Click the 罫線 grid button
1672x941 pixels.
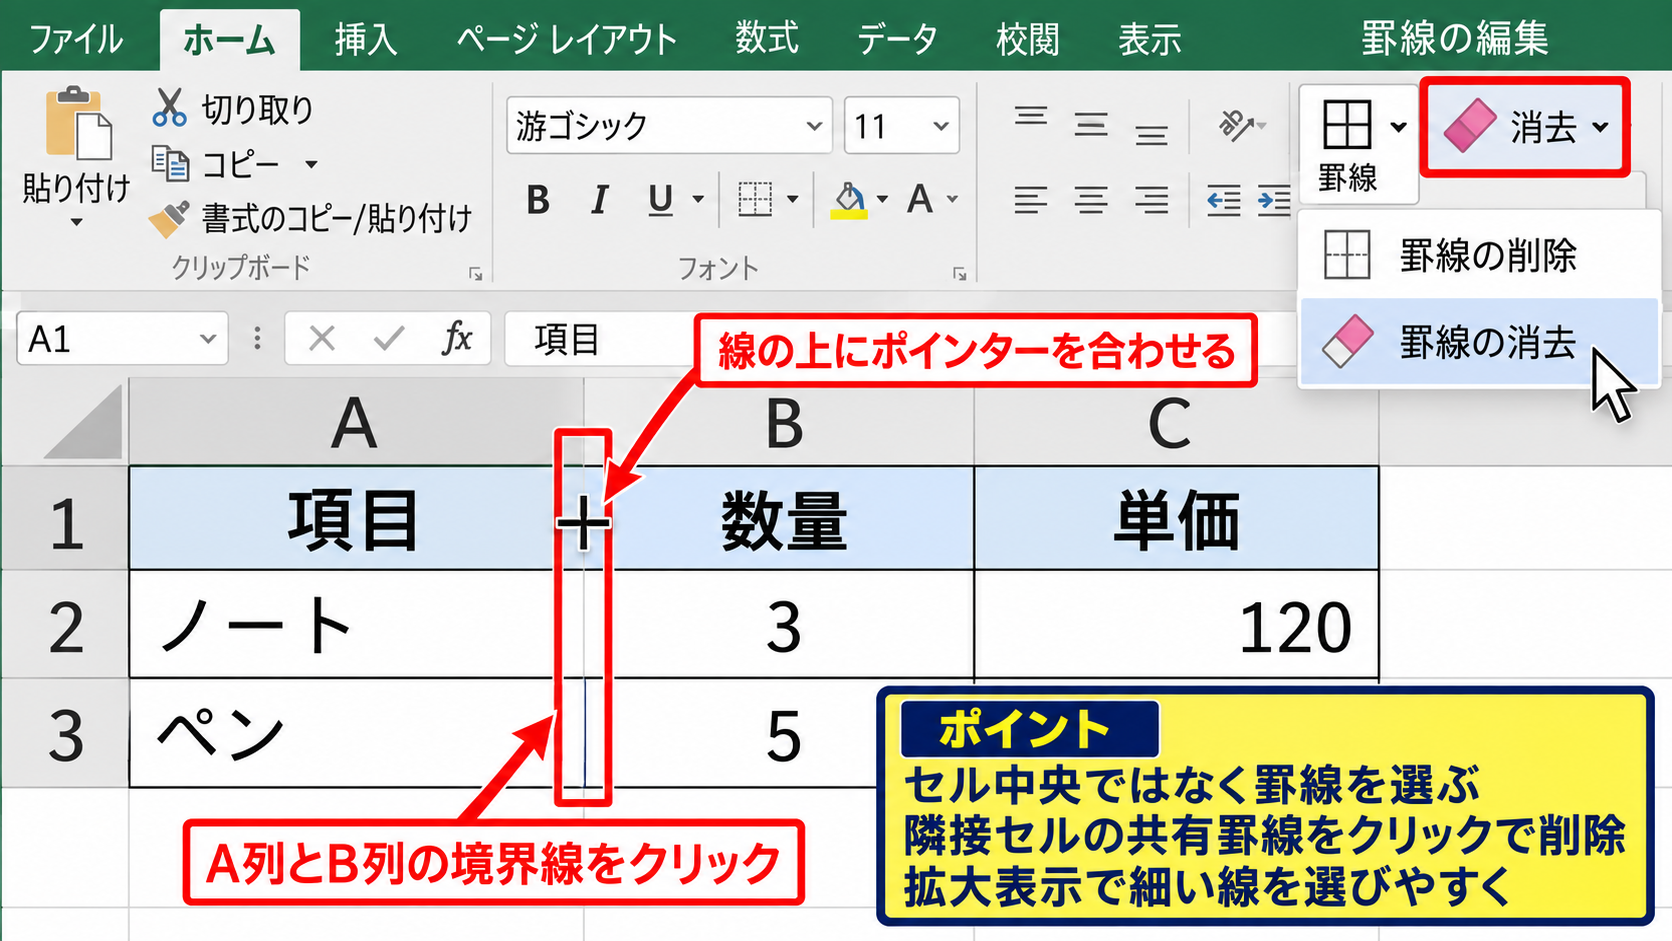tap(1347, 143)
